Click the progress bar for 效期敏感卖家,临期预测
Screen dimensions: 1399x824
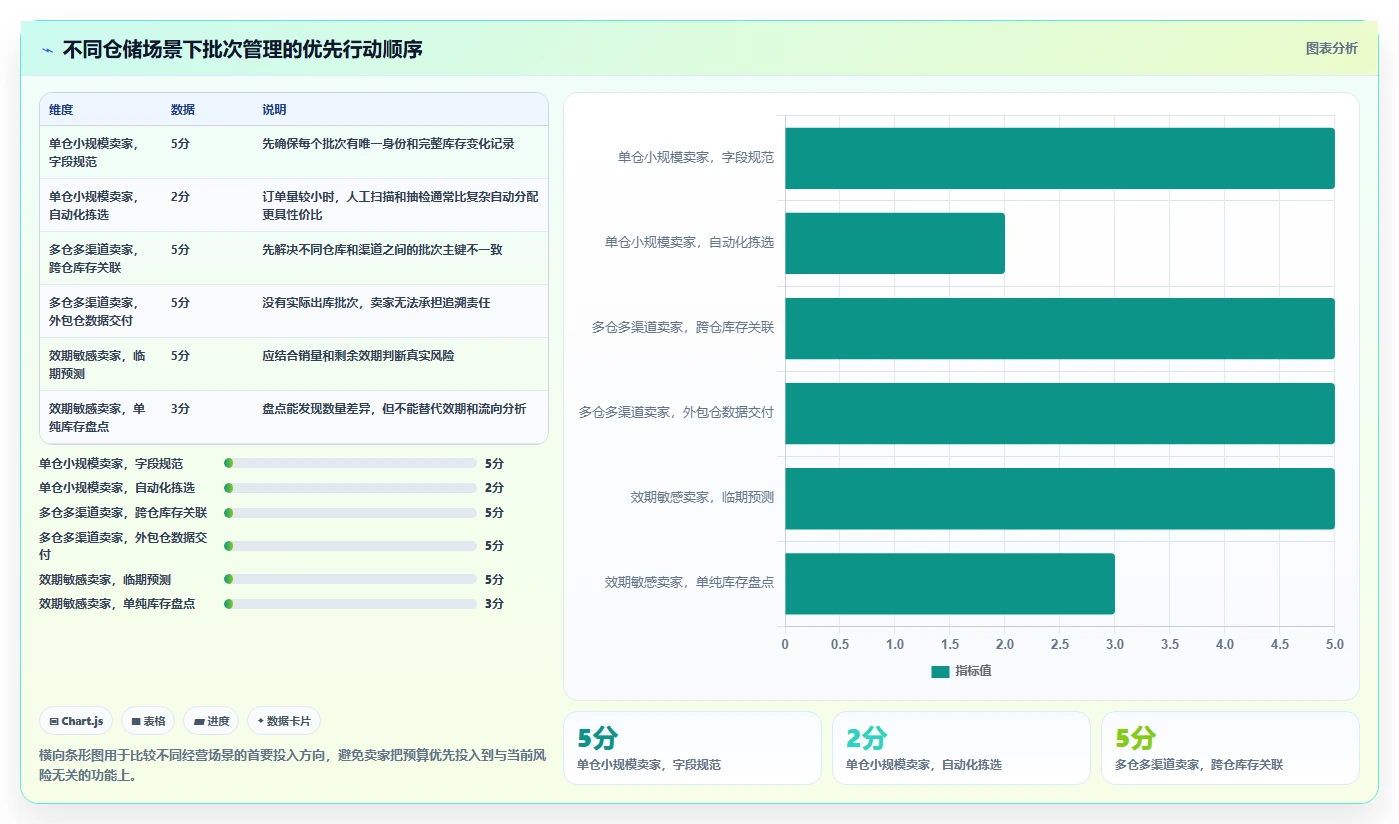(350, 579)
